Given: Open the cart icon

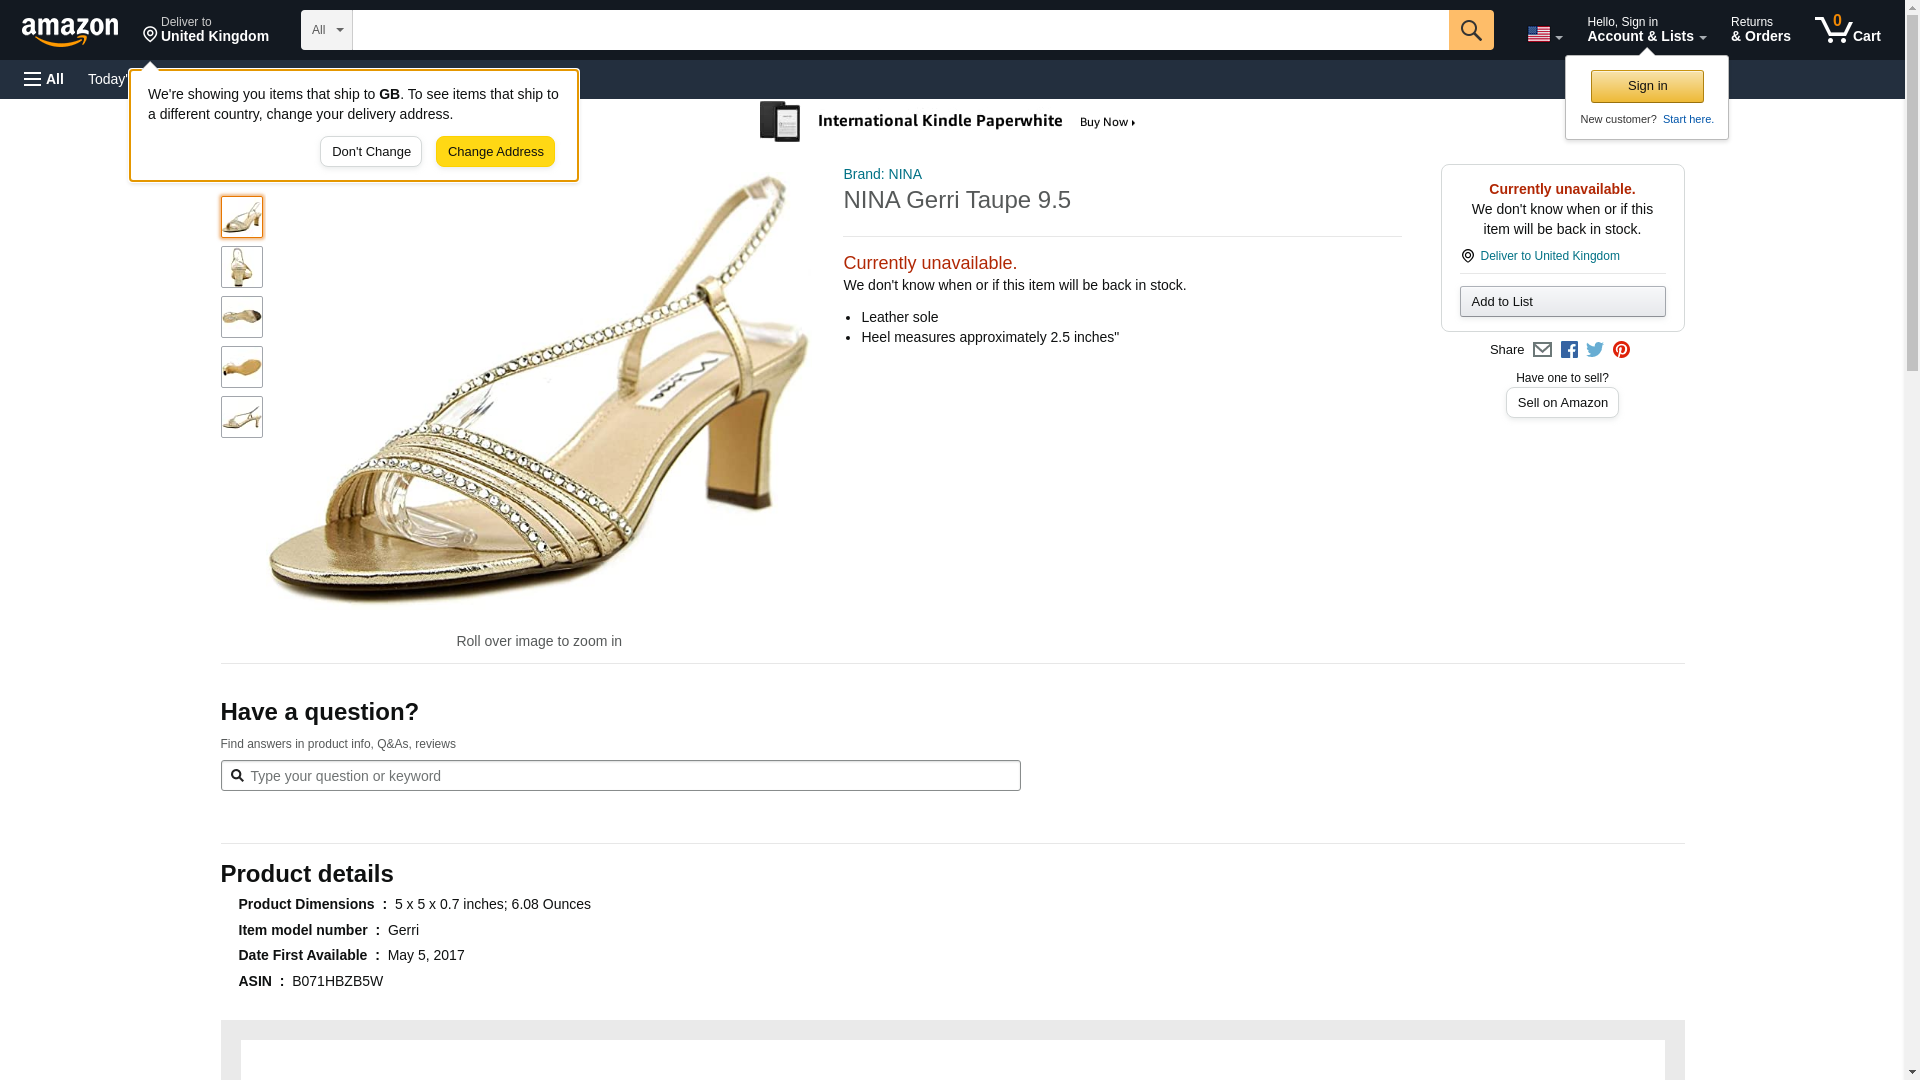Looking at the screenshot, I should click(1847, 30).
